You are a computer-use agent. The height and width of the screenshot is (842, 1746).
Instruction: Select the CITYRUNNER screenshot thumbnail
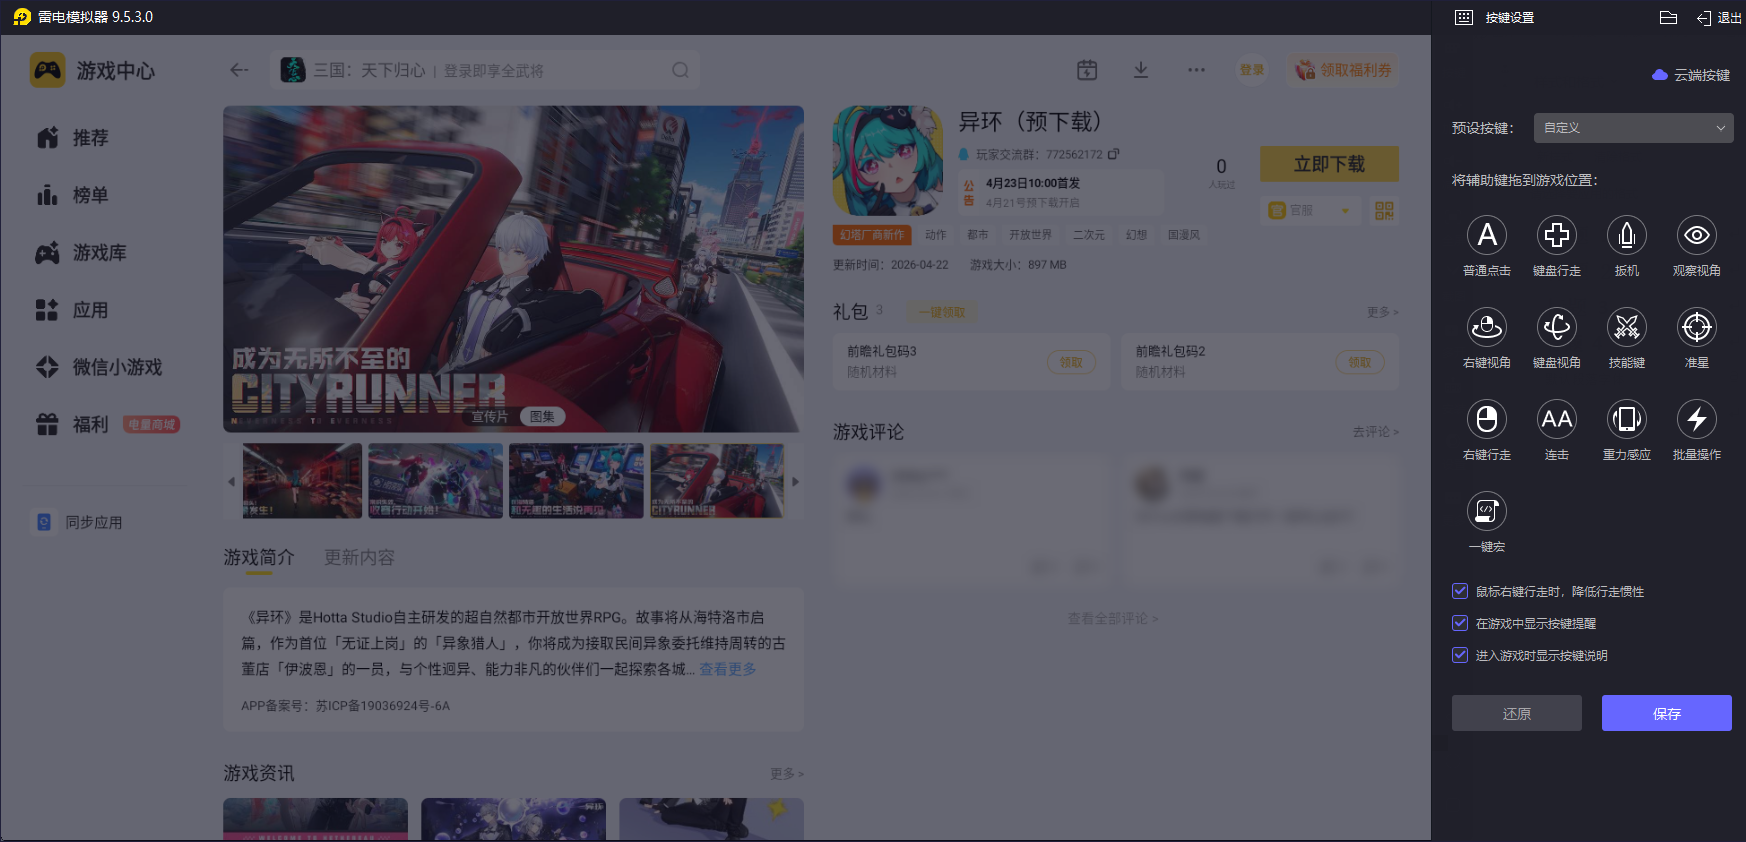[717, 481]
